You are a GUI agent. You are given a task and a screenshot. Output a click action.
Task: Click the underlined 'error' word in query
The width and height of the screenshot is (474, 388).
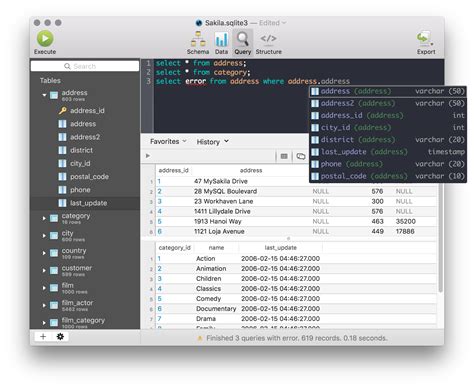point(196,81)
